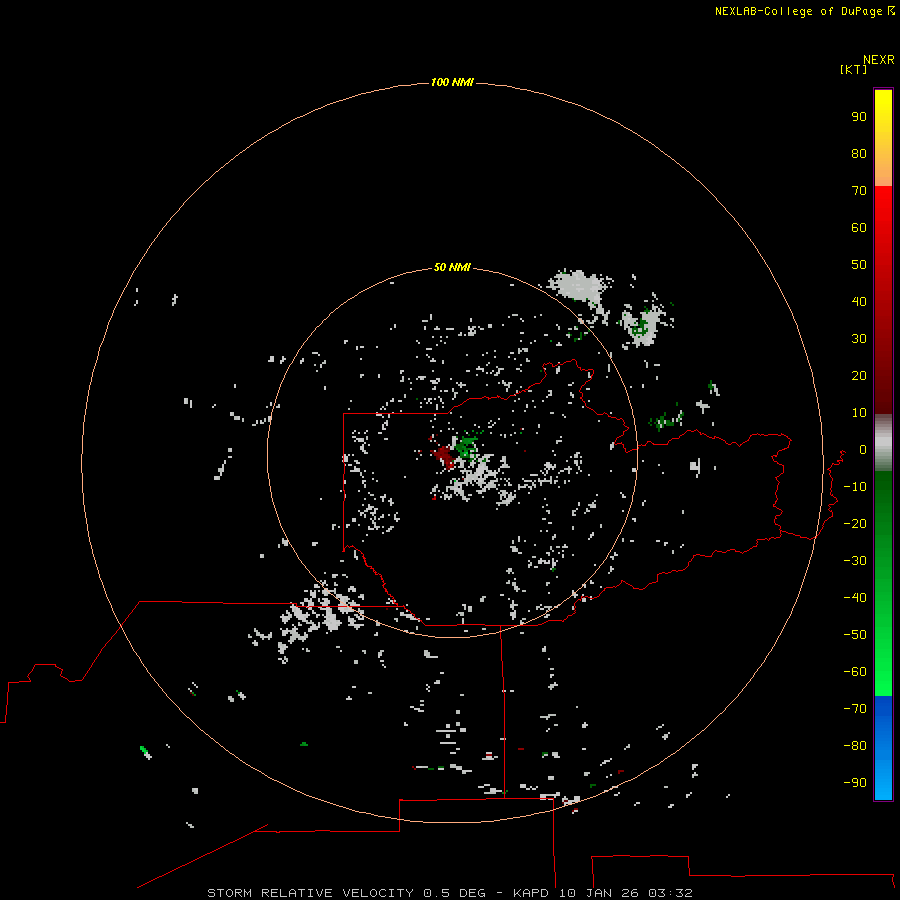Click the -50 value on the velocity scale
Image resolution: width=900 pixels, height=900 pixels.
pos(855,635)
